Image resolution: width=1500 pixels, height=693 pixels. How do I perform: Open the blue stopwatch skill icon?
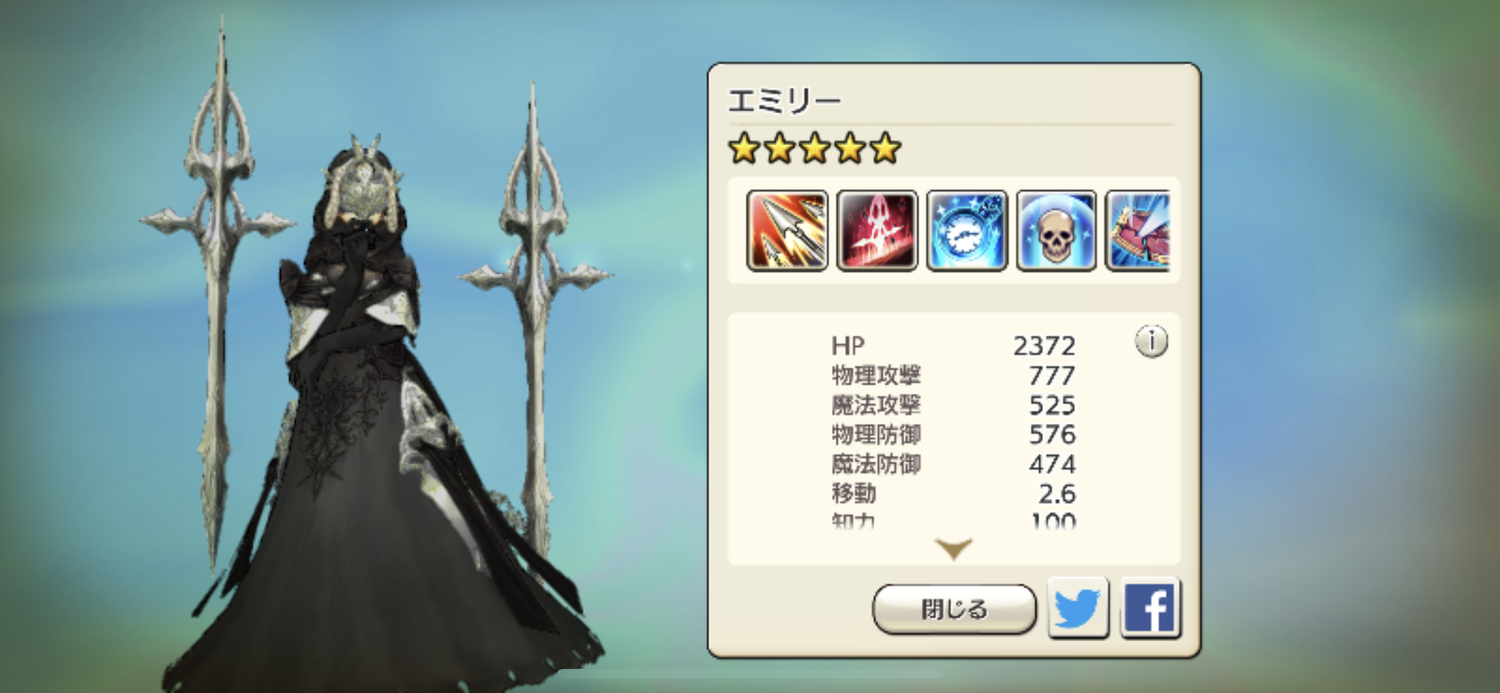pos(967,231)
